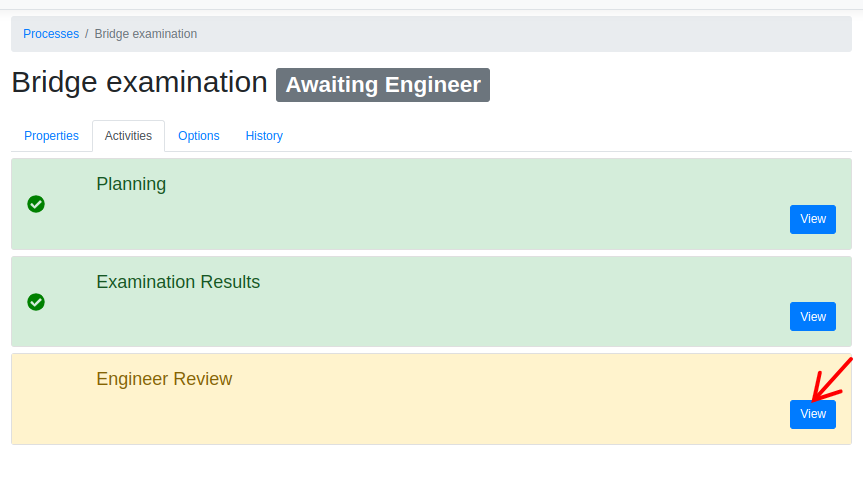Click the checkmark icon next to Examination Results

(36, 301)
